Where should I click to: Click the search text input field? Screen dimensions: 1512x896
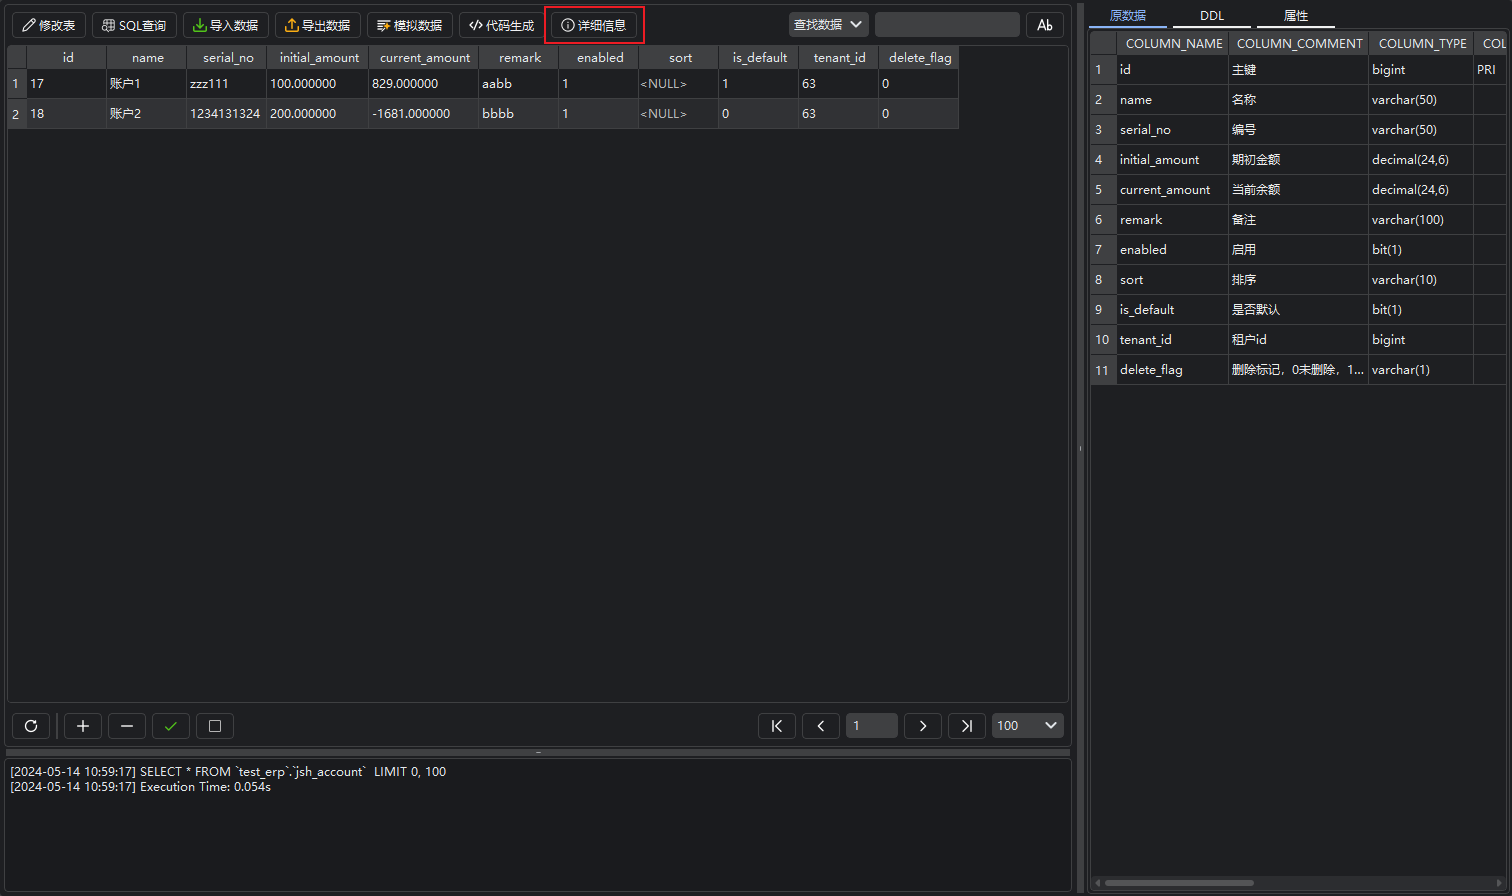[947, 25]
